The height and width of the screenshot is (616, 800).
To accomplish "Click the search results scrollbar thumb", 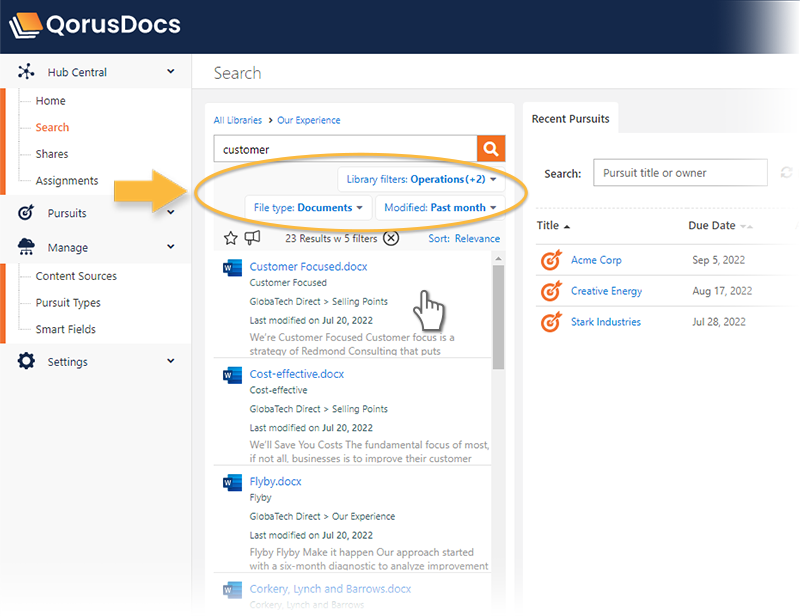I will (x=498, y=317).
